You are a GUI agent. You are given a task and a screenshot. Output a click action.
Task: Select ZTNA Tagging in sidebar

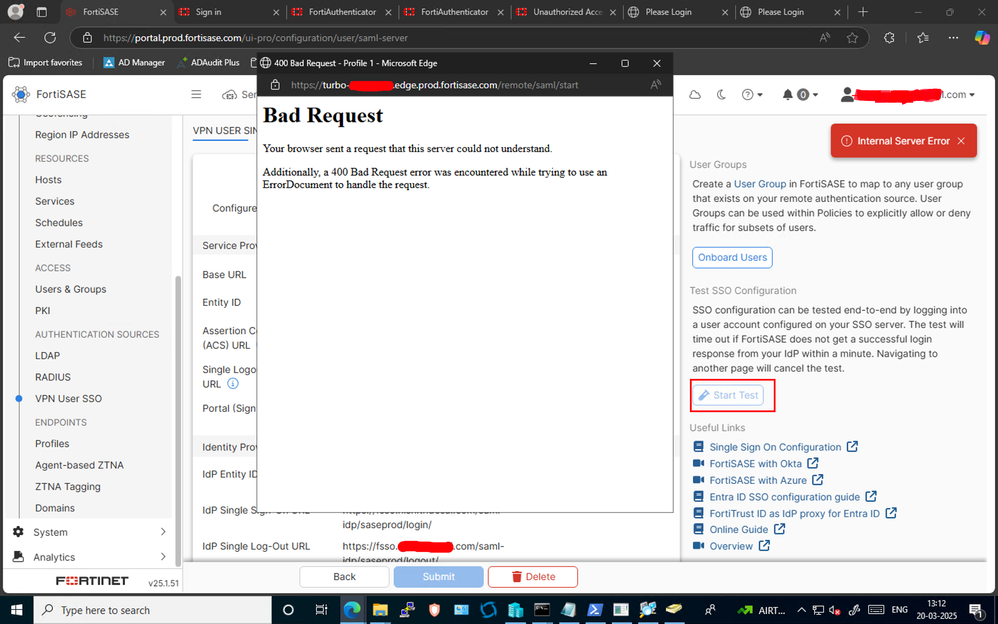pyautogui.click(x=67, y=486)
